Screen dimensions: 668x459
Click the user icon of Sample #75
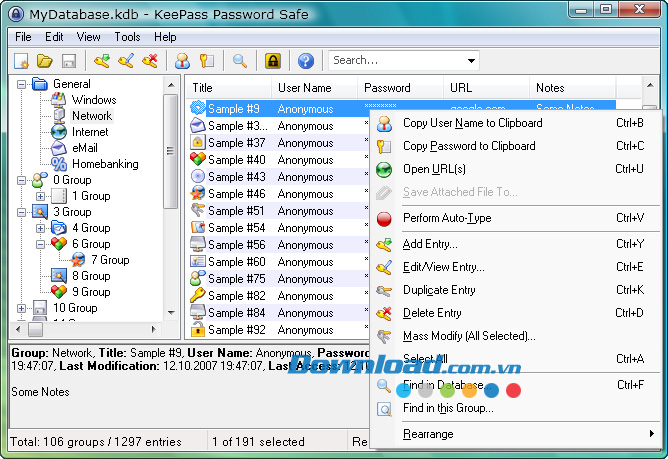click(x=198, y=278)
